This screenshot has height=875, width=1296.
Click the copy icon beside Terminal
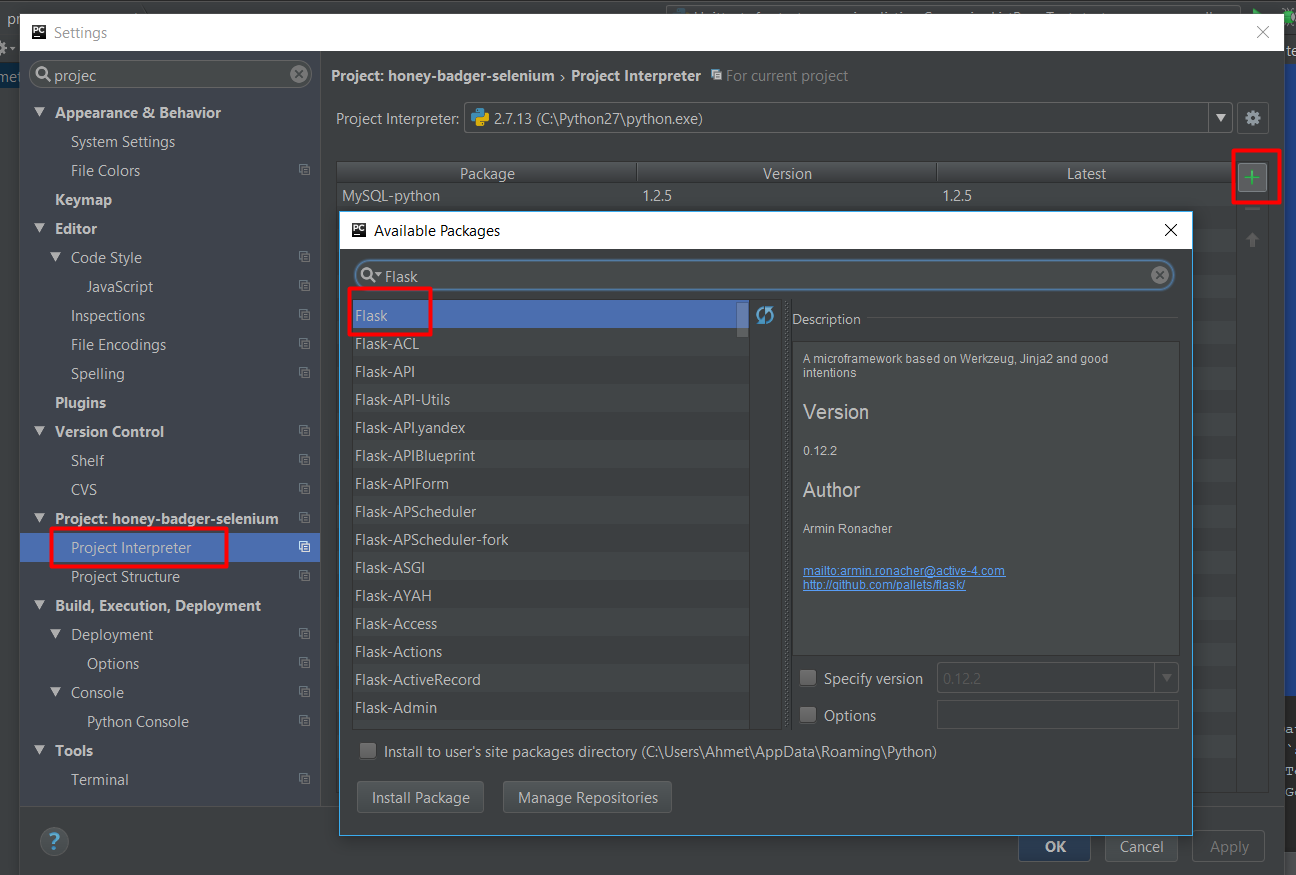(x=304, y=779)
